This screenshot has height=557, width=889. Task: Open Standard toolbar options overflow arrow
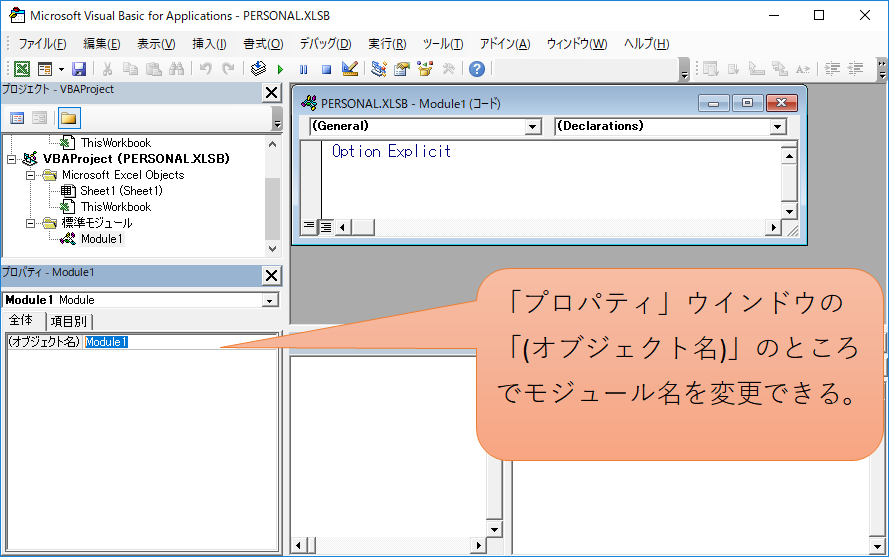pos(684,69)
